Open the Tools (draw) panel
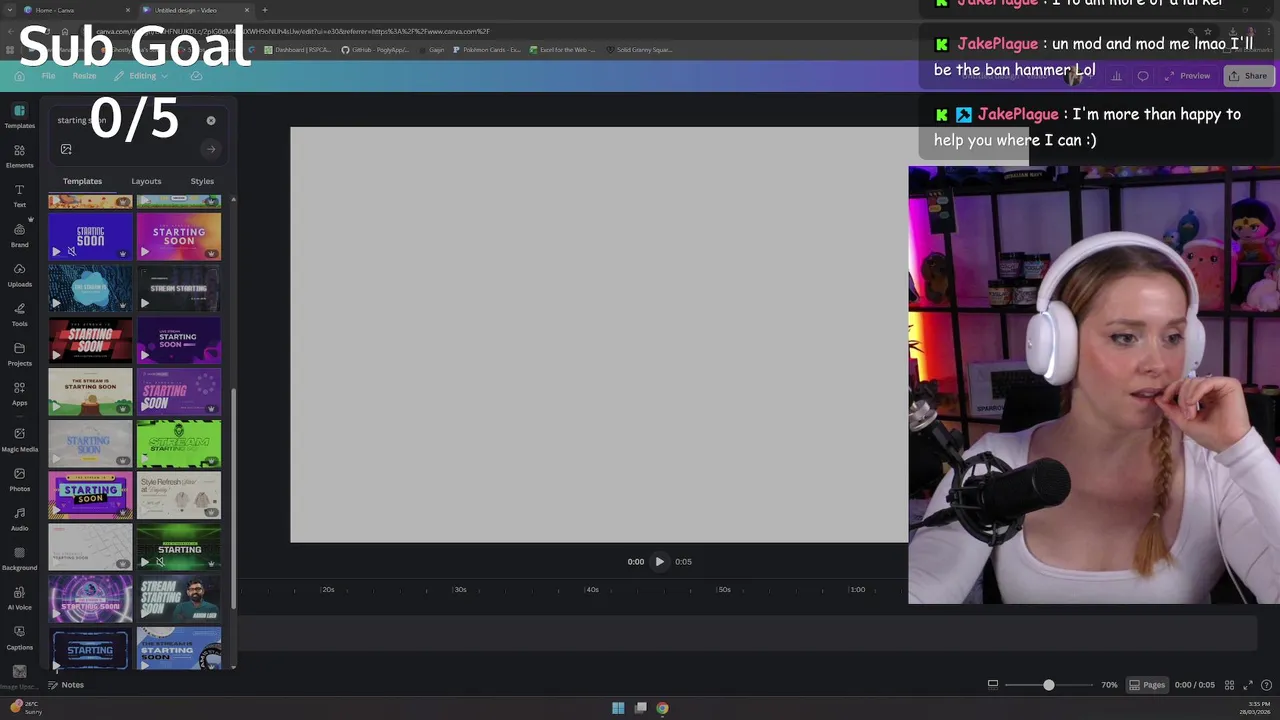Viewport: 1280px width, 720px height. [19, 314]
